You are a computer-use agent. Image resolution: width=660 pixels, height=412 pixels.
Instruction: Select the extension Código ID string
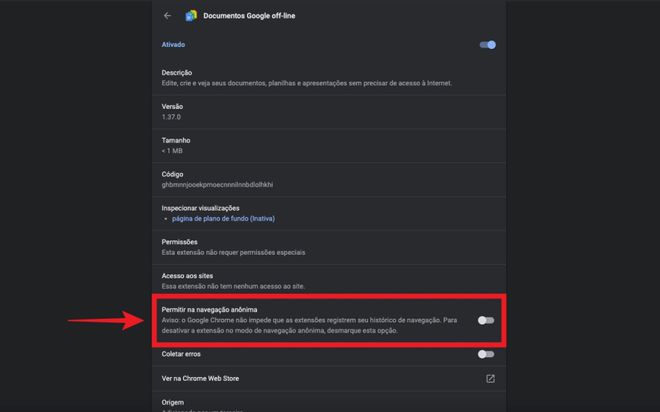[217, 185]
